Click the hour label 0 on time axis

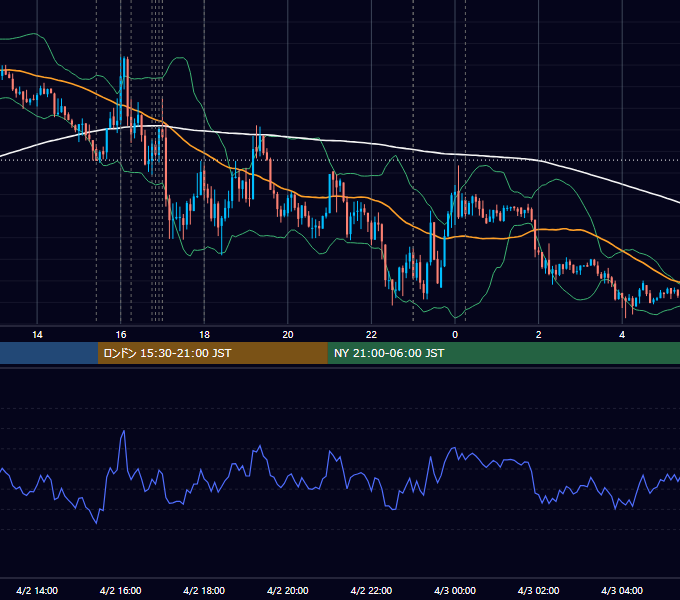point(455,335)
